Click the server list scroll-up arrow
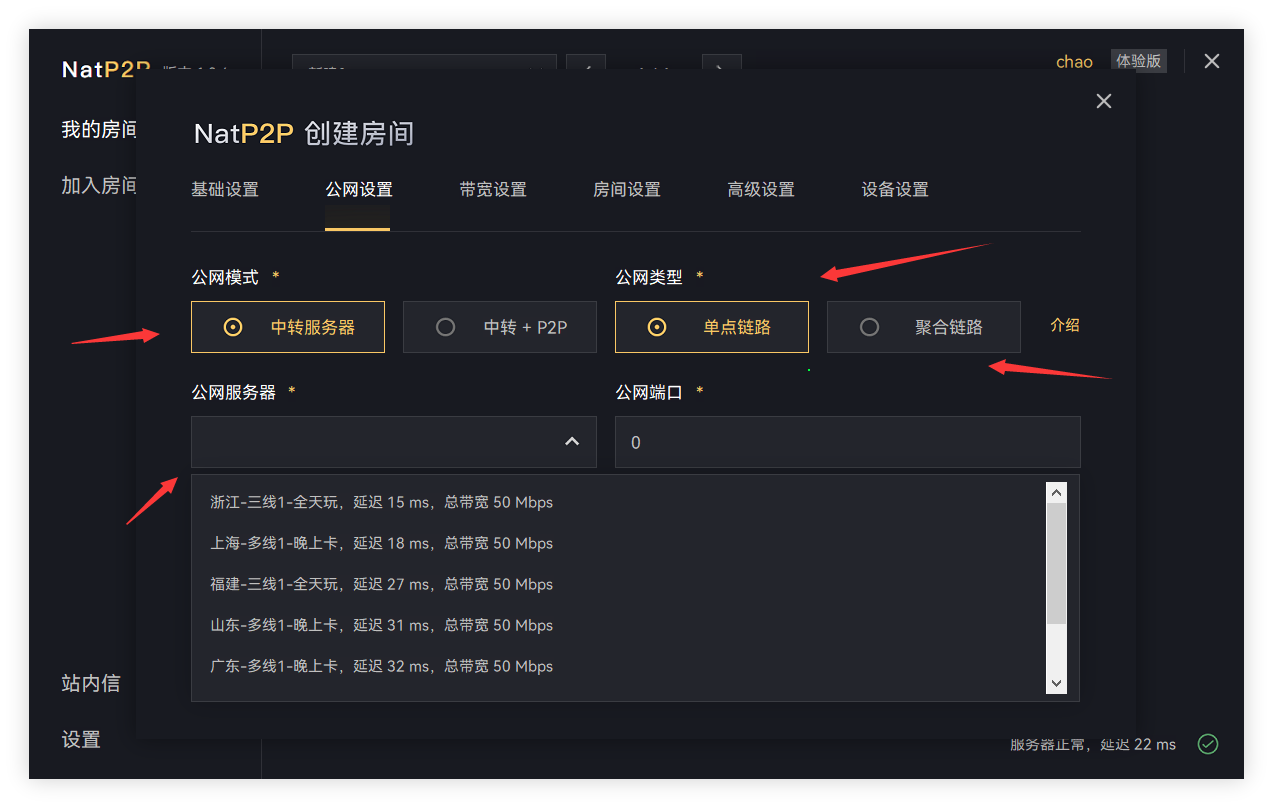 [x=1056, y=493]
